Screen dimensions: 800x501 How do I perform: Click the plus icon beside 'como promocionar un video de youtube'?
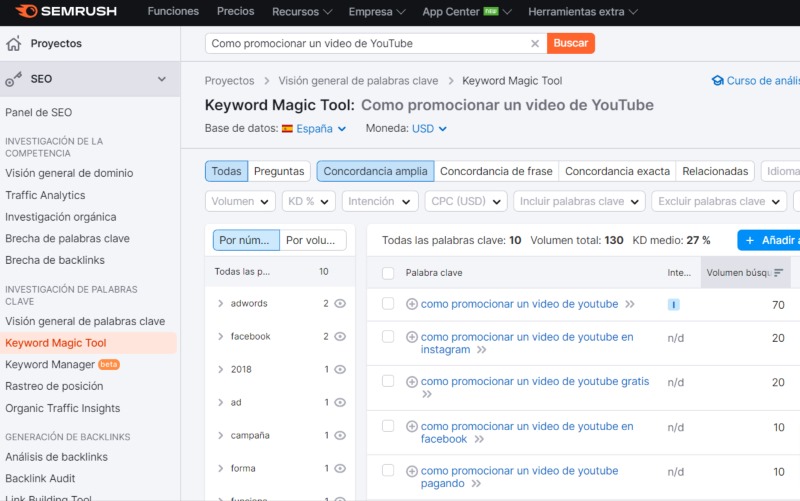coord(412,304)
